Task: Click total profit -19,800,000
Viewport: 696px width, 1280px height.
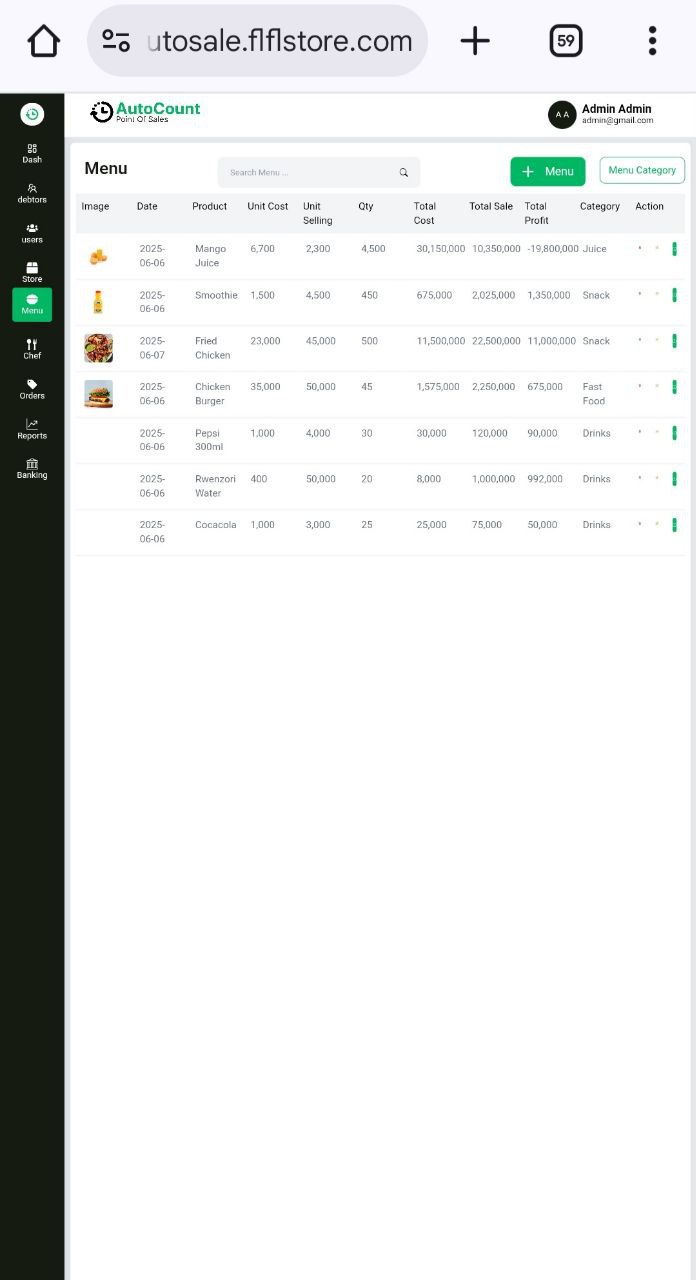Action: click(x=553, y=249)
